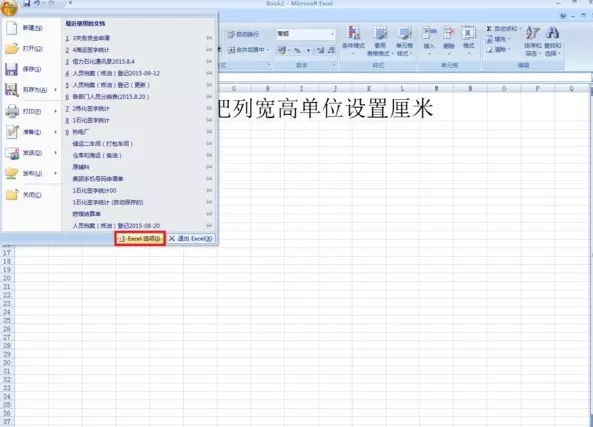Open 查找和选择 (Find & Select) binoculars
The image size is (593, 427).
tap(553, 40)
